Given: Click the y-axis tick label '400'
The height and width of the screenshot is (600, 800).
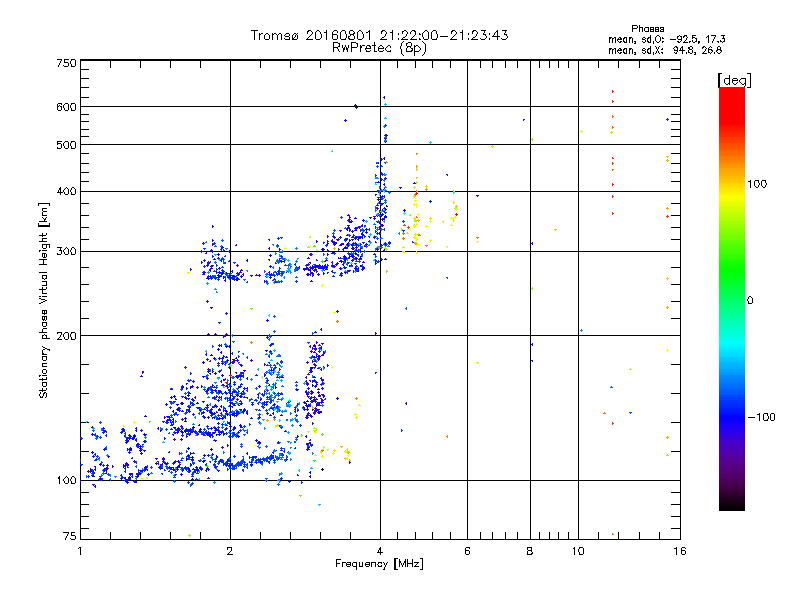Looking at the screenshot, I should click(x=66, y=192).
